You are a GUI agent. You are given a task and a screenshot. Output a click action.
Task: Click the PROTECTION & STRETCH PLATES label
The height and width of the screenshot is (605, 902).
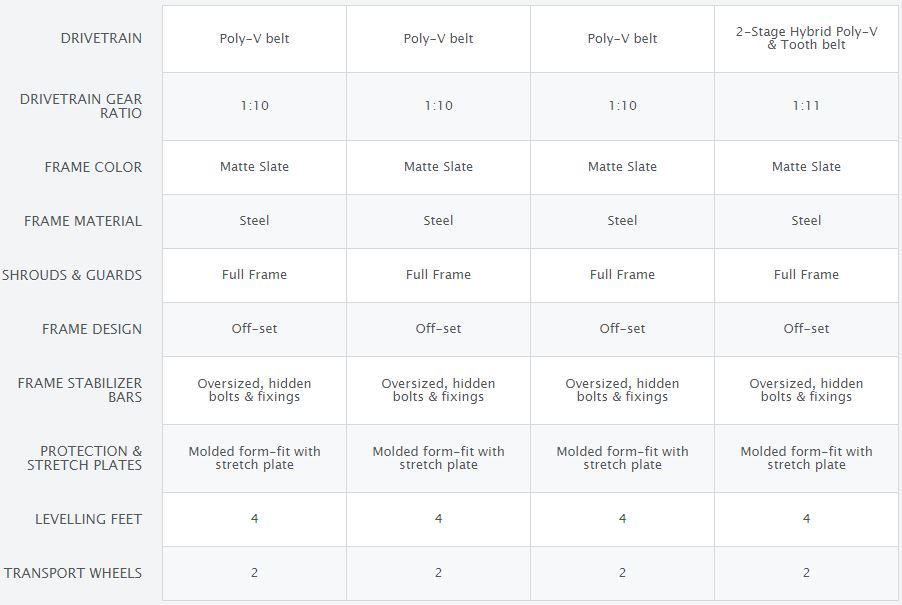85,458
